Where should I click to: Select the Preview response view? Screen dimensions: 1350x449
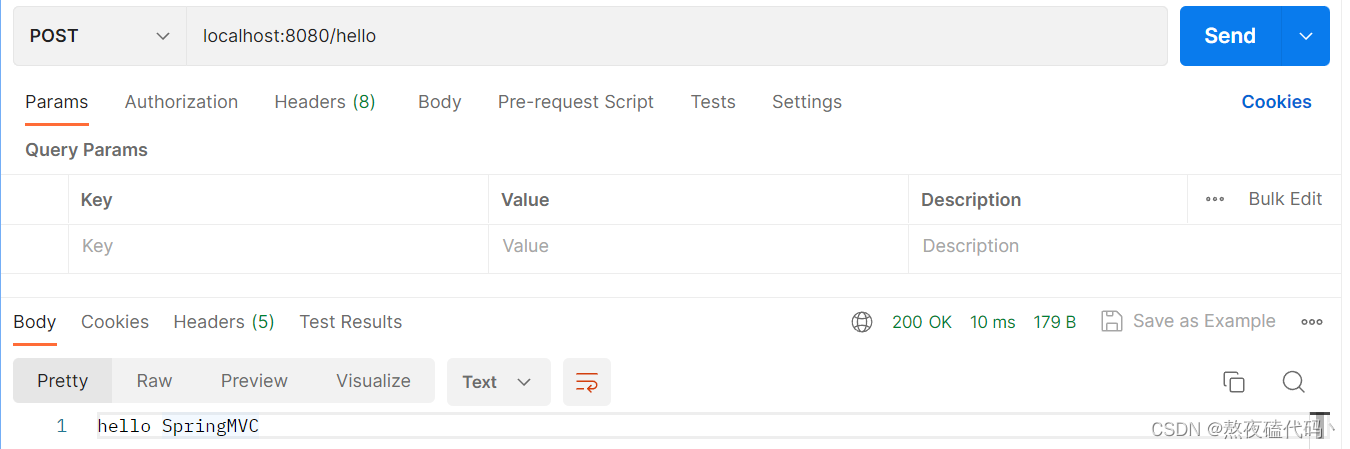pos(254,381)
